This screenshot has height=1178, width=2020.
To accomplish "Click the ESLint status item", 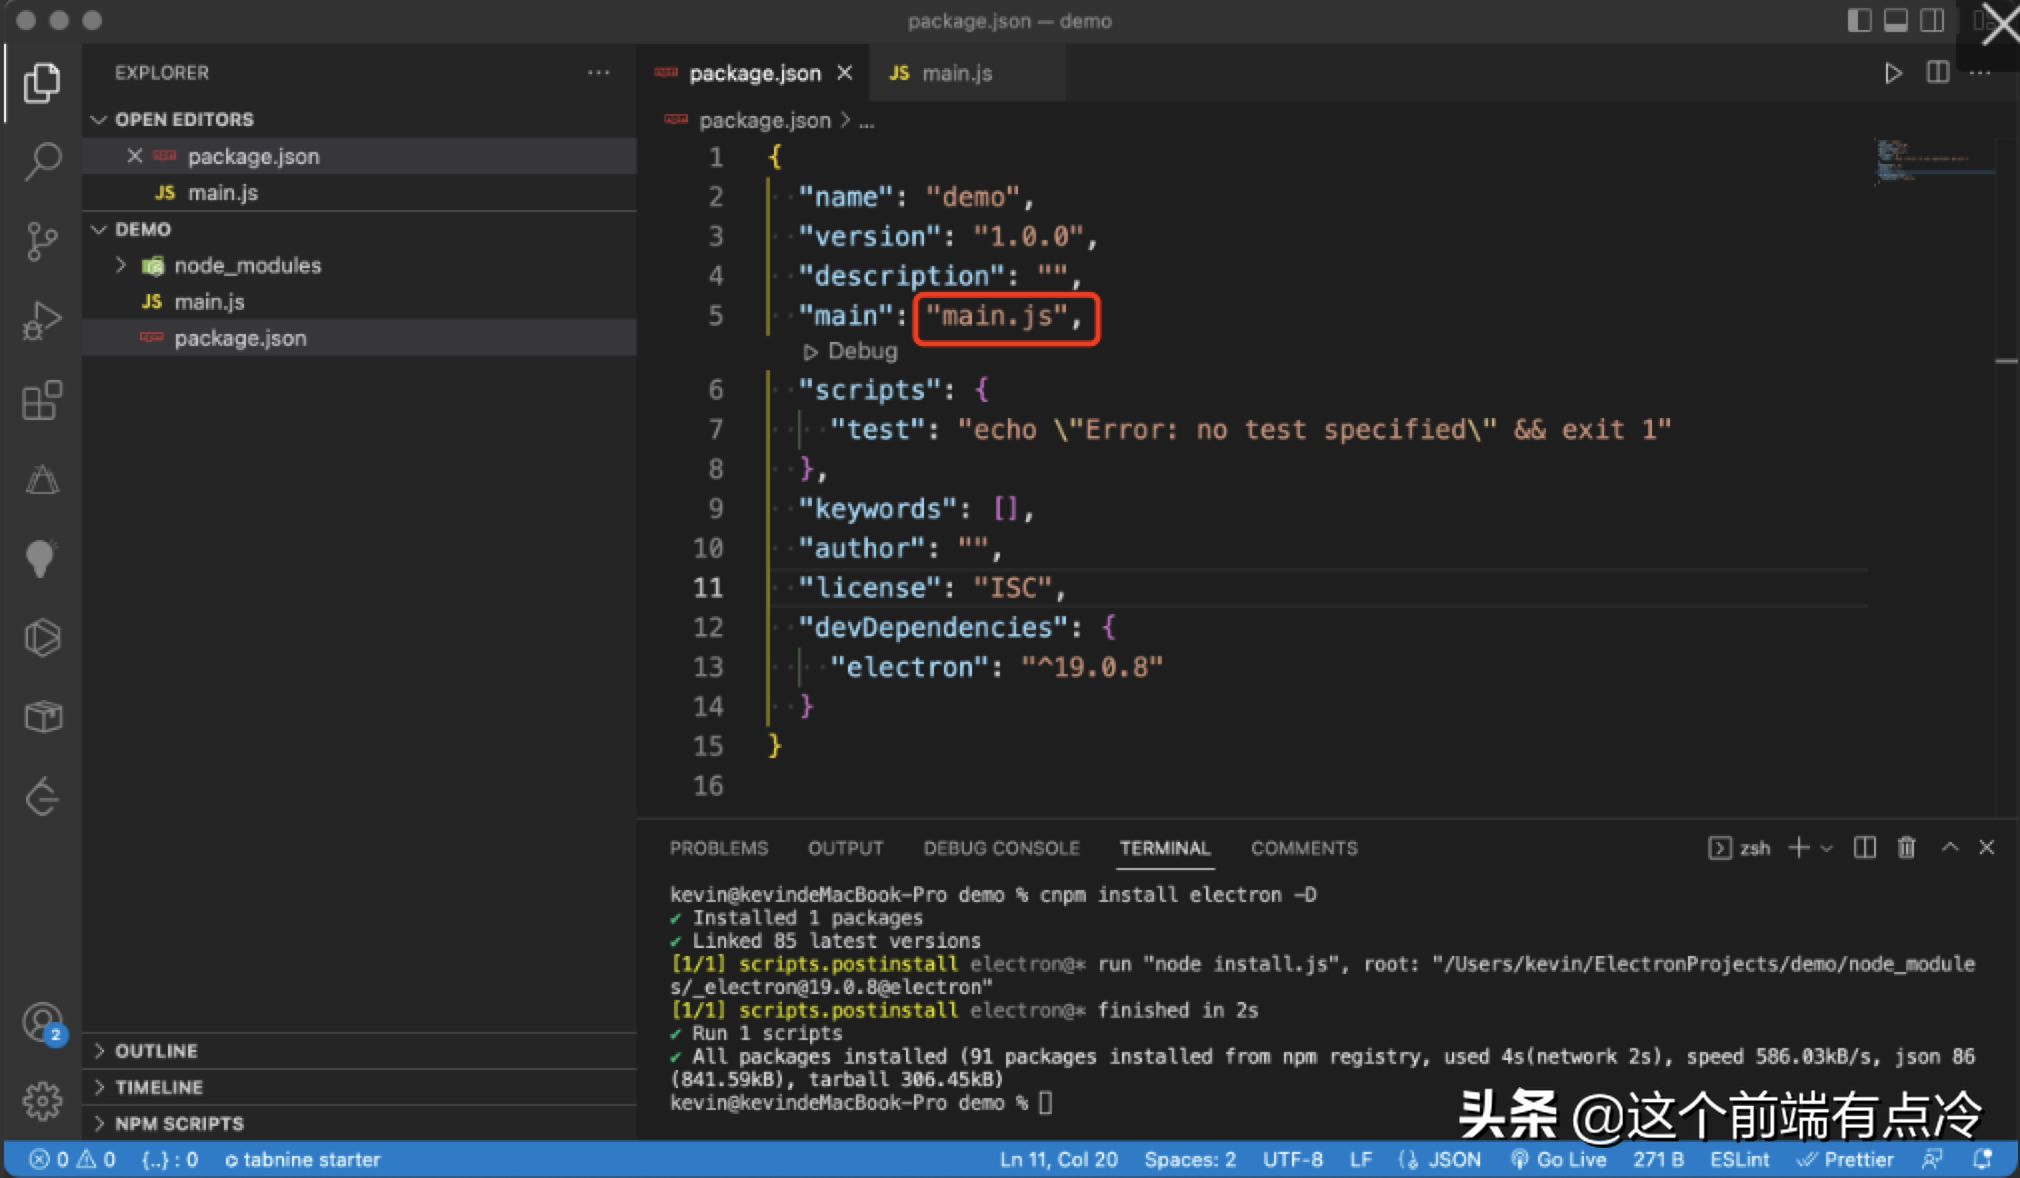I will pyautogui.click(x=1739, y=1159).
